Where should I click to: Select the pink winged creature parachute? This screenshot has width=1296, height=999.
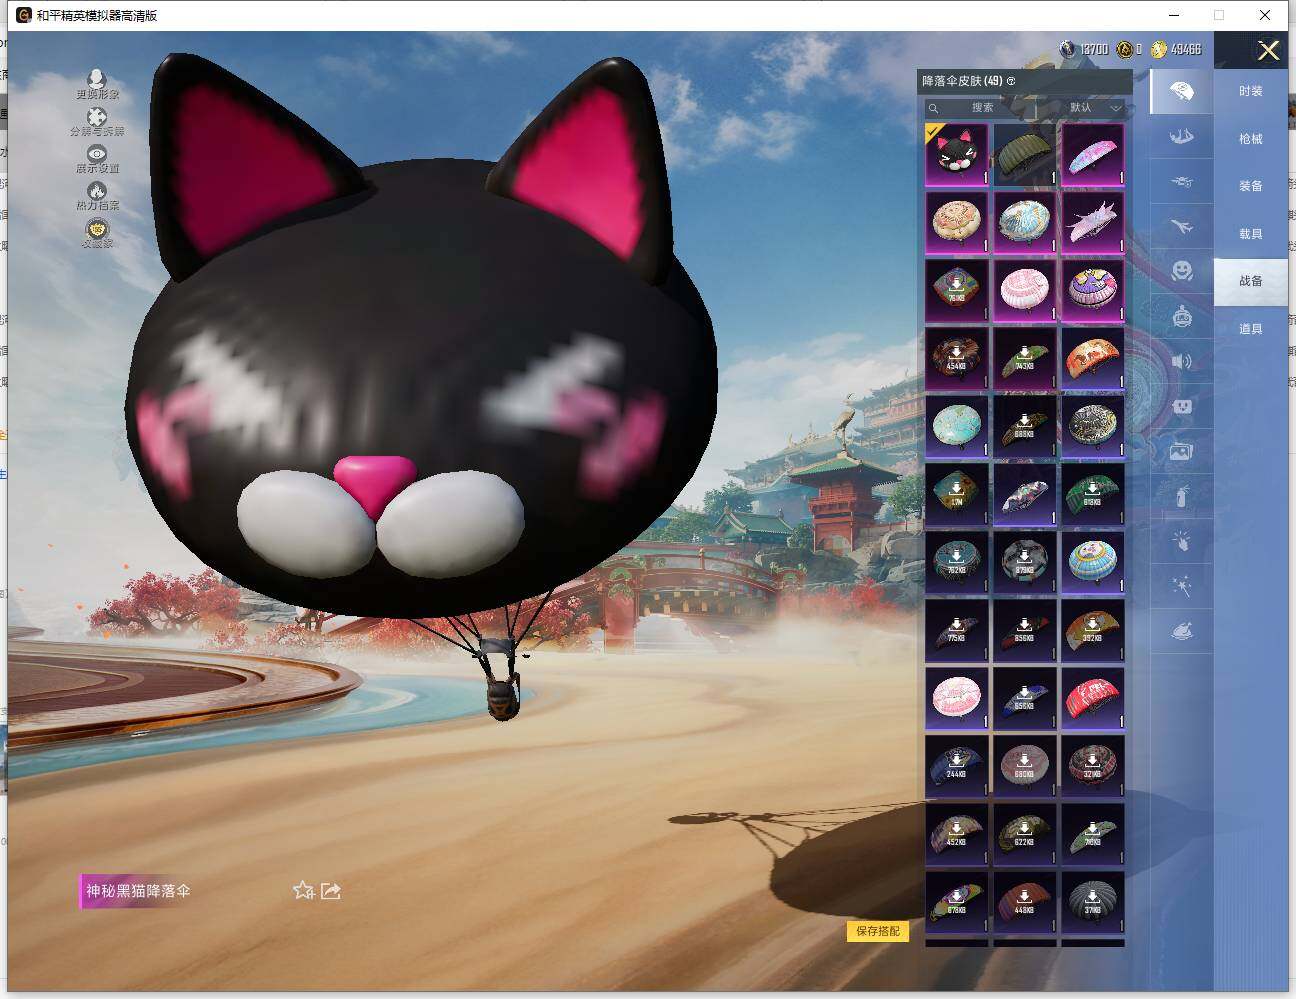[x=1093, y=222]
